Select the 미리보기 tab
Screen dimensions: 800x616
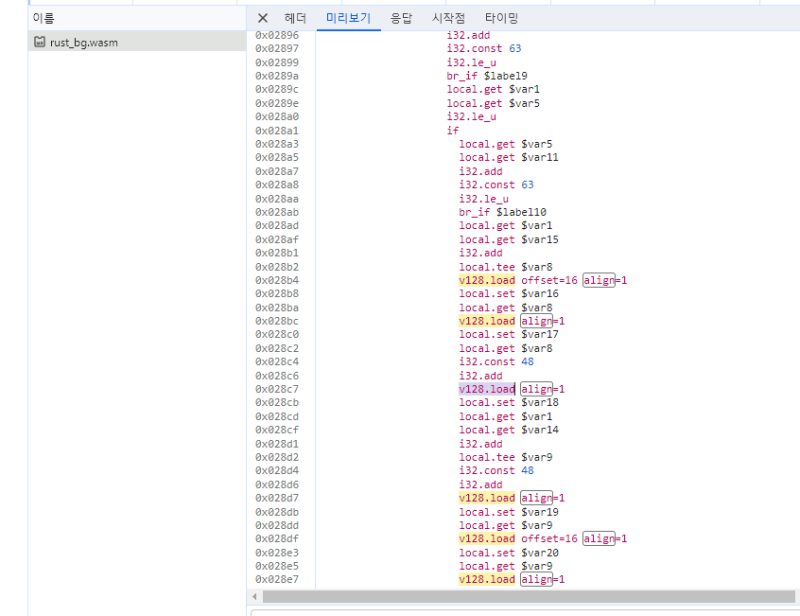tap(348, 18)
